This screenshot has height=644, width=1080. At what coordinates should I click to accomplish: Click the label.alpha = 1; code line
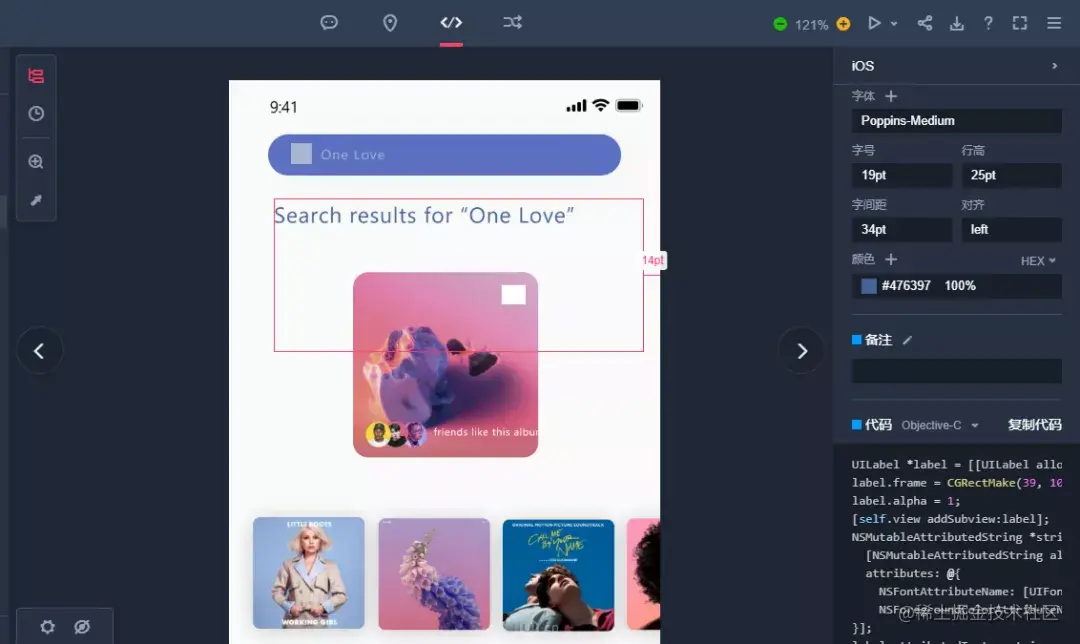click(x=906, y=501)
